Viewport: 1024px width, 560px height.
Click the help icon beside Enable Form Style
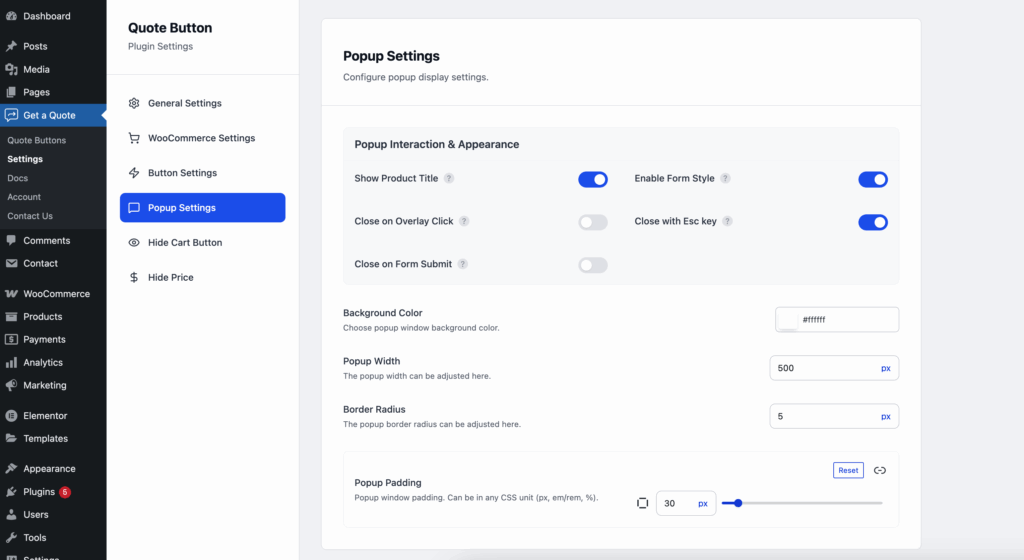pyautogui.click(x=725, y=179)
